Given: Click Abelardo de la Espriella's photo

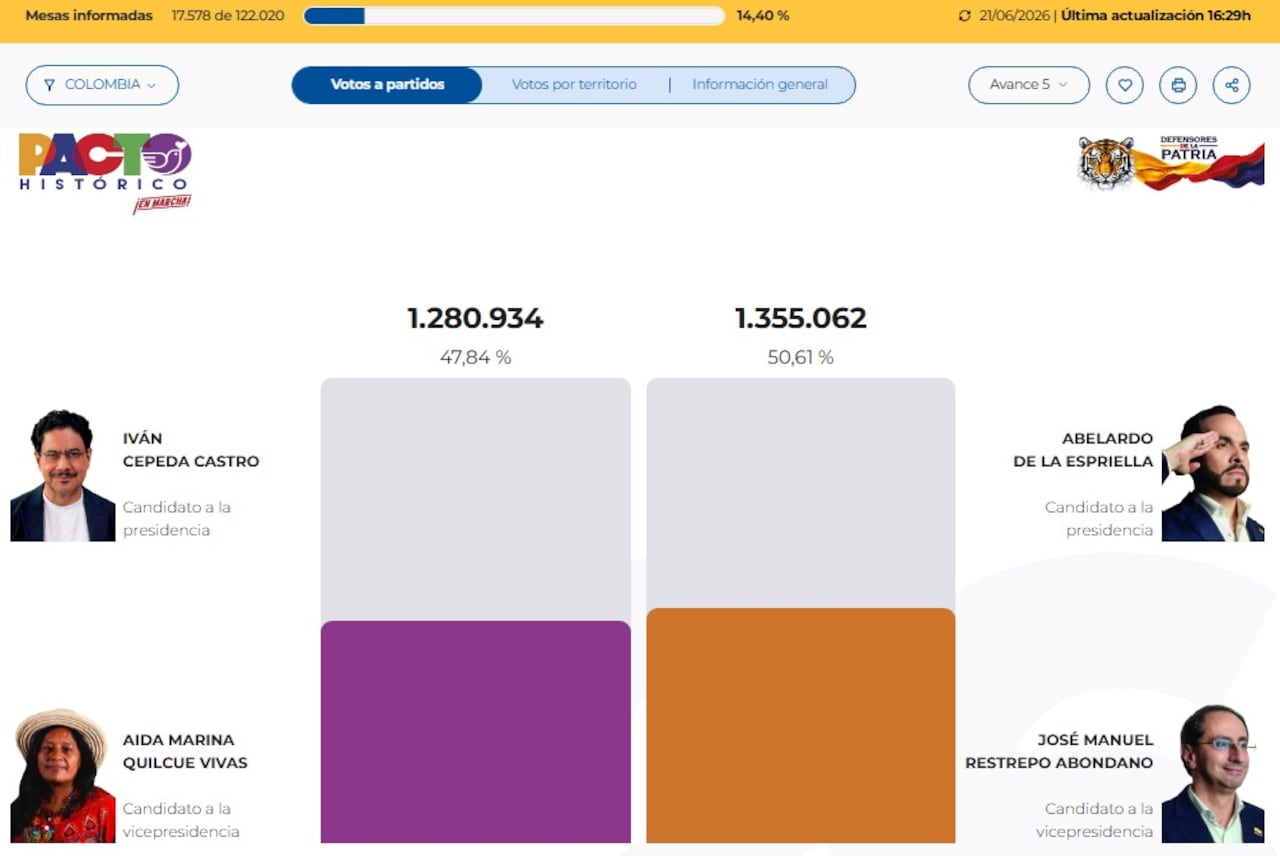Looking at the screenshot, I should [1213, 473].
